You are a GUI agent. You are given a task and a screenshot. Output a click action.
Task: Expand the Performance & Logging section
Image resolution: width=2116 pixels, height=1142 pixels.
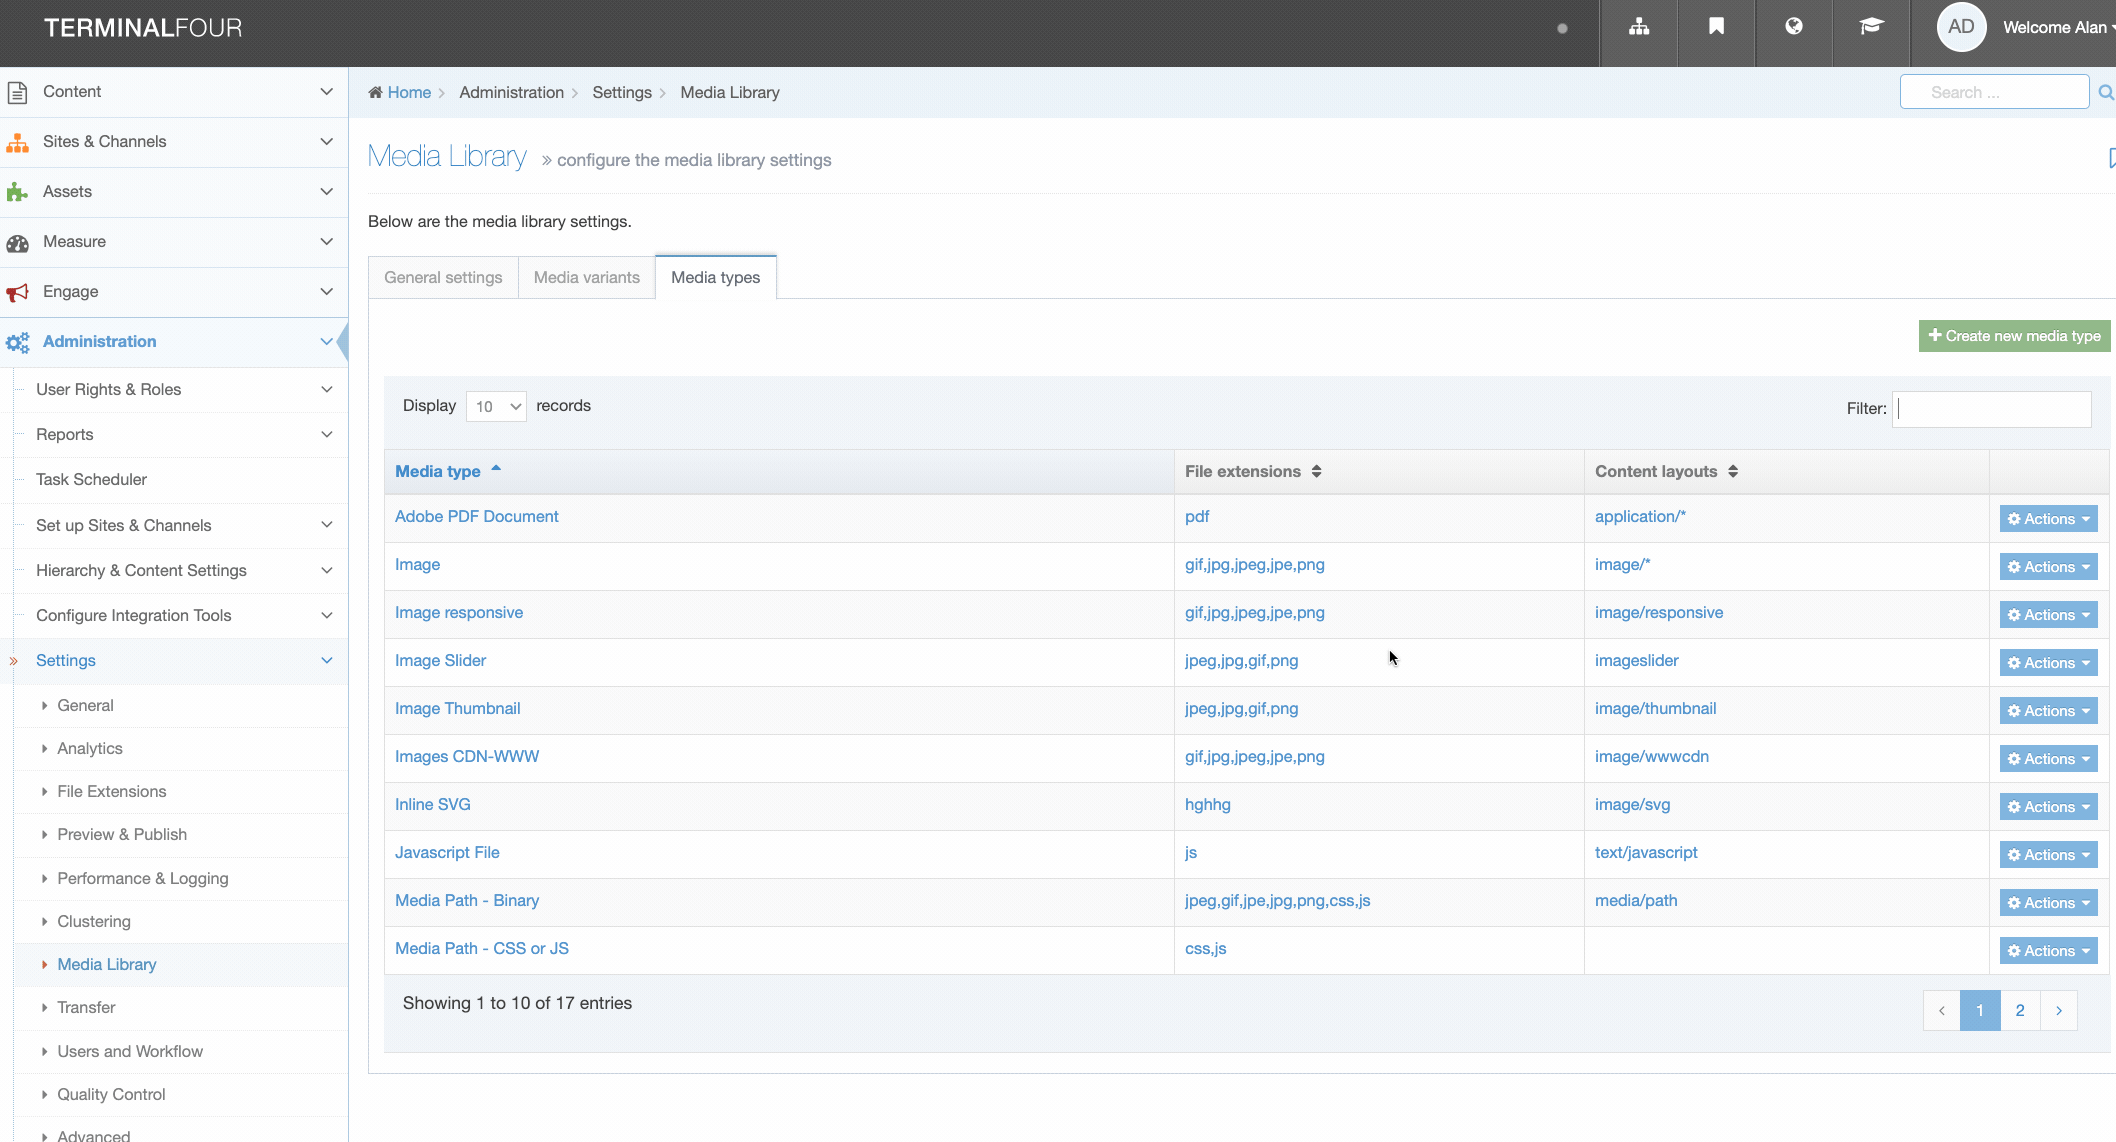(142, 878)
